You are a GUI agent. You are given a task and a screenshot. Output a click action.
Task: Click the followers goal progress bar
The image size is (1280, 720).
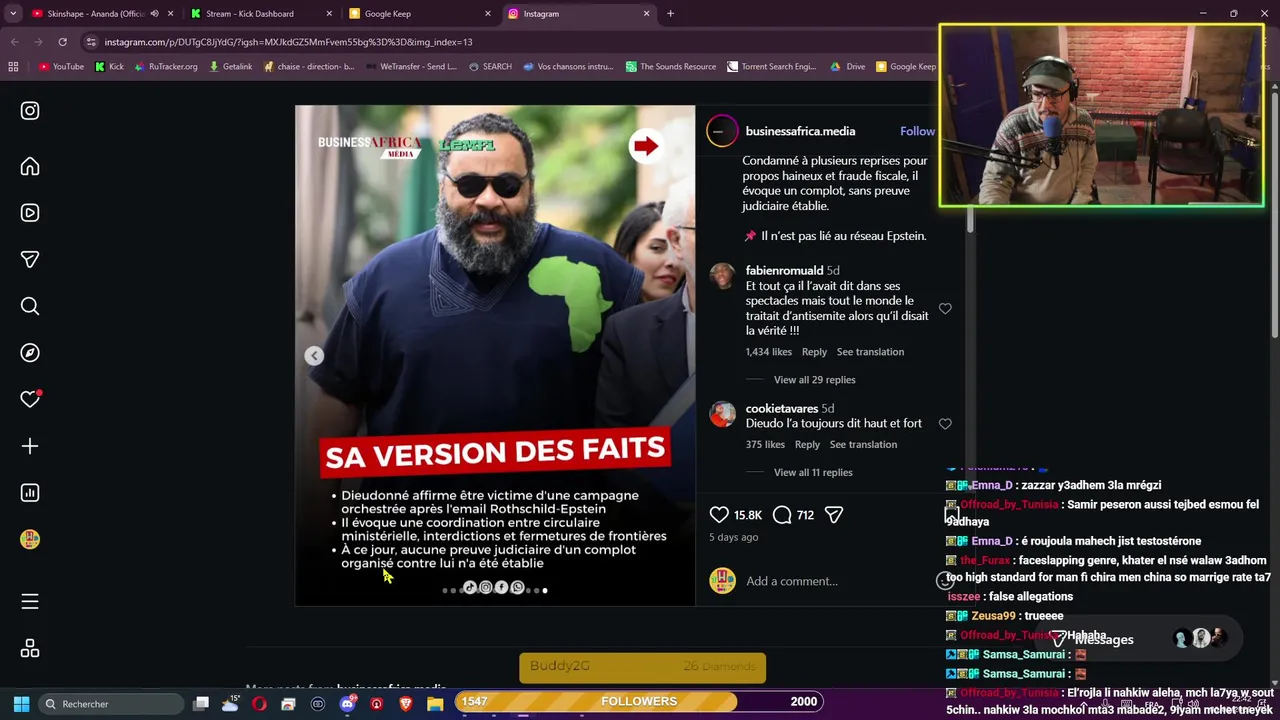point(639,701)
